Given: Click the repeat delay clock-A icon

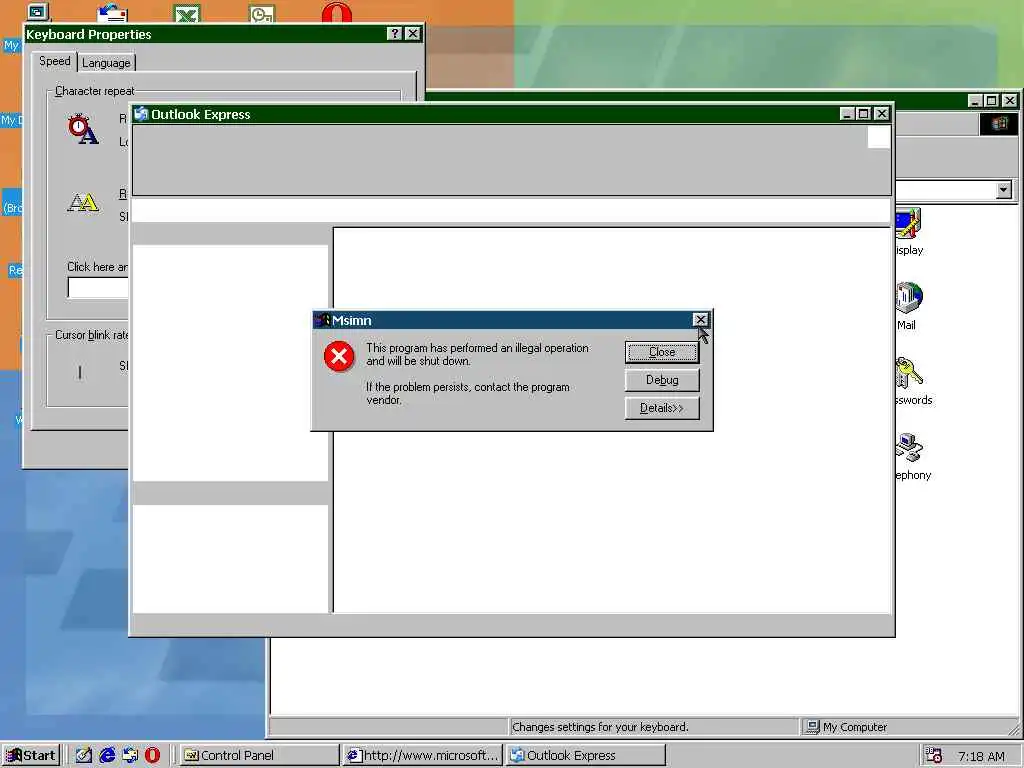Looking at the screenshot, I should click(x=83, y=129).
